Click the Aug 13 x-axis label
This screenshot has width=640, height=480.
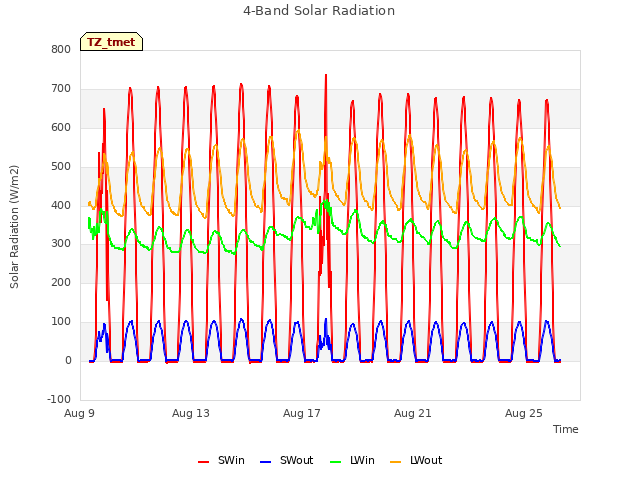pyautogui.click(x=191, y=413)
